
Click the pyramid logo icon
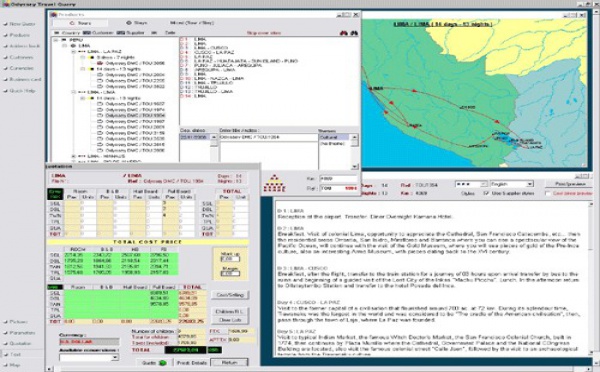point(274,184)
